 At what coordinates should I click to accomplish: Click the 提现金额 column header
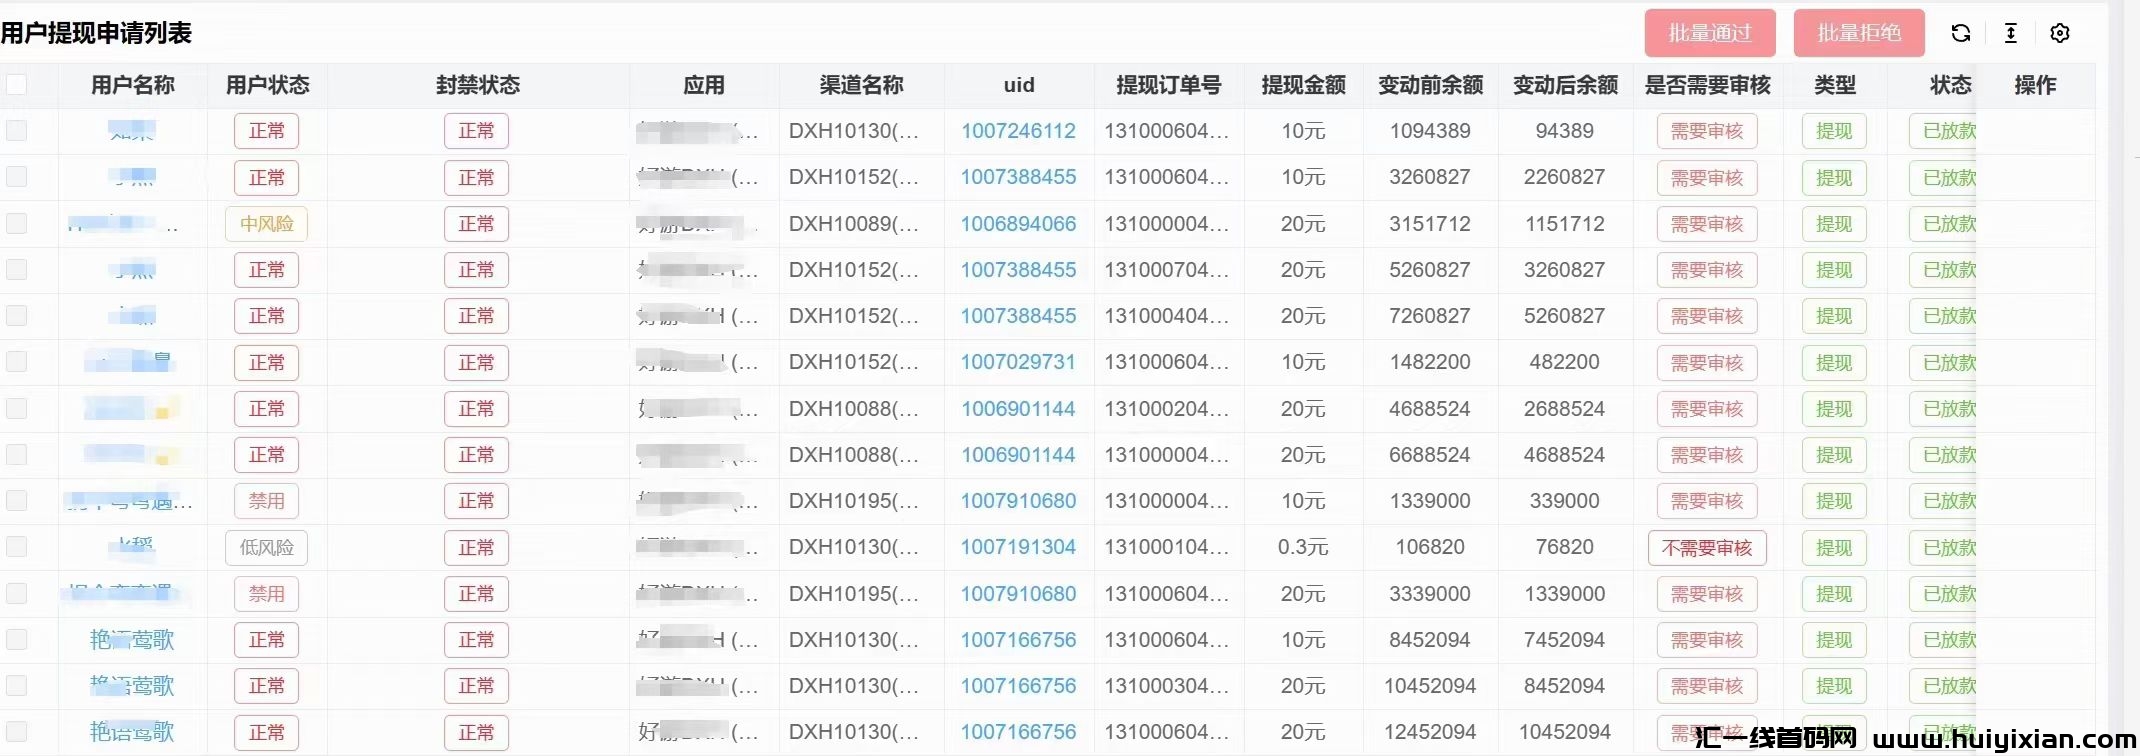tap(1303, 85)
